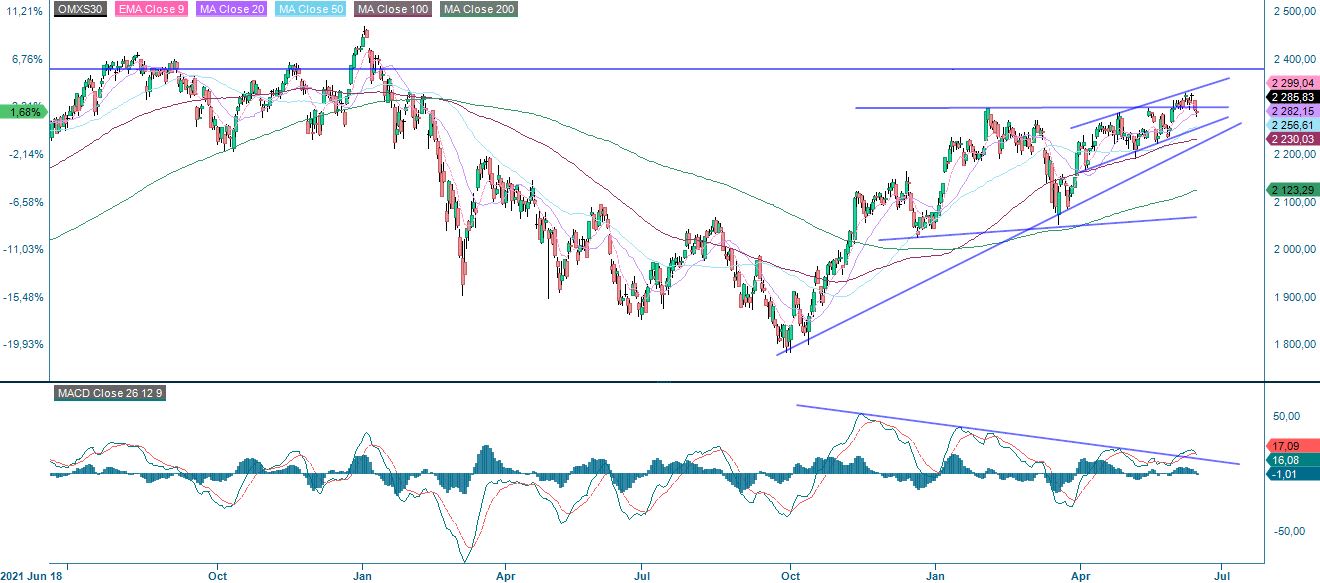The height and width of the screenshot is (583, 1320).
Task: Click the -11,03% percent axis label
Action: (23, 249)
